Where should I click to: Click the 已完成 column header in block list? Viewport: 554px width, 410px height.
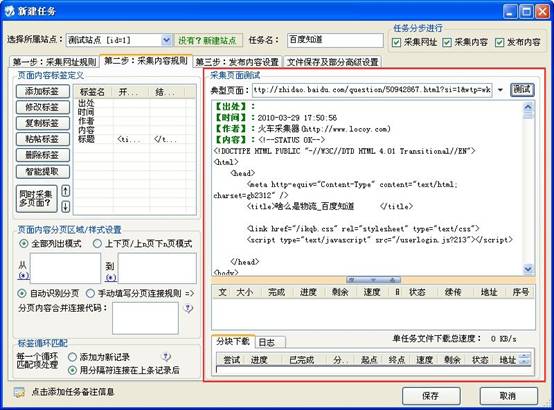pyautogui.click(x=301, y=360)
